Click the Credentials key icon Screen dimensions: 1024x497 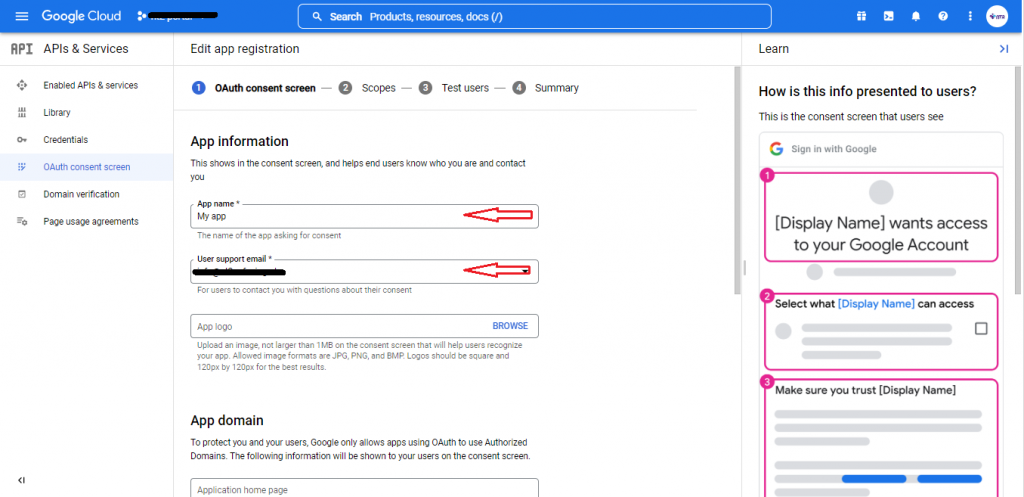[x=22, y=140]
